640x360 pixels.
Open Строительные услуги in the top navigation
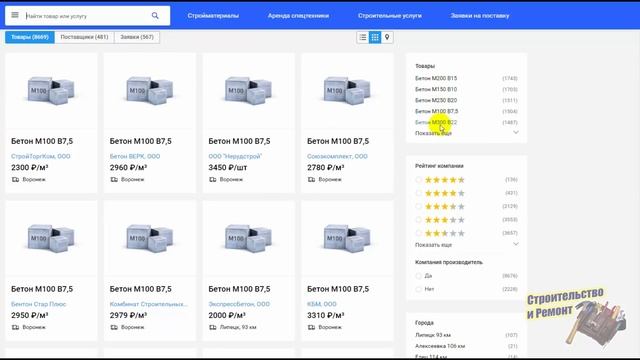pos(390,16)
